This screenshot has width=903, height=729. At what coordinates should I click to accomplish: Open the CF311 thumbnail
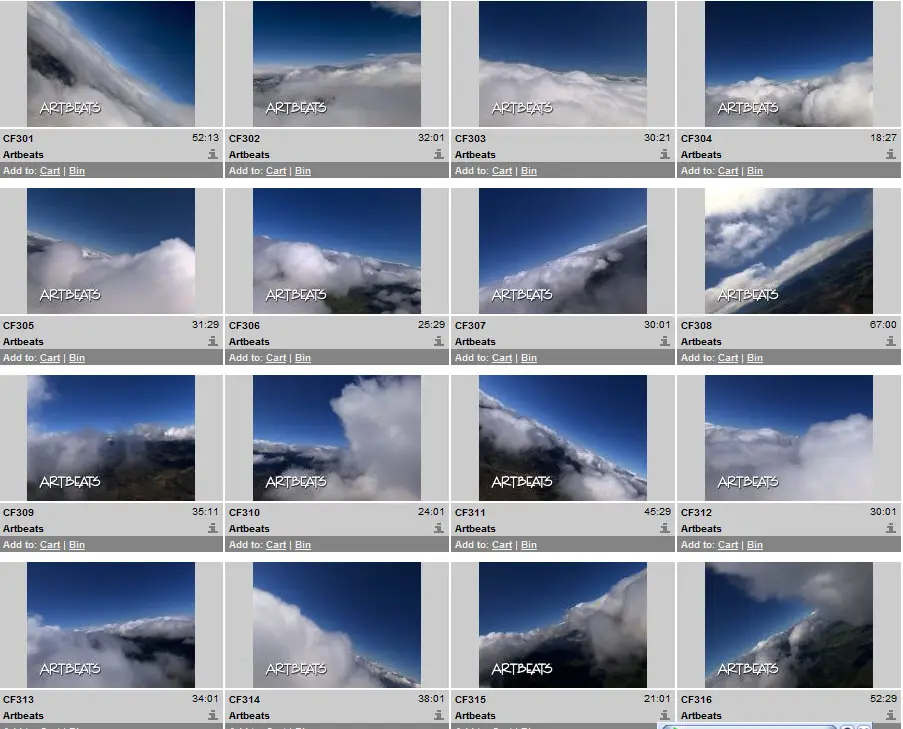point(563,438)
